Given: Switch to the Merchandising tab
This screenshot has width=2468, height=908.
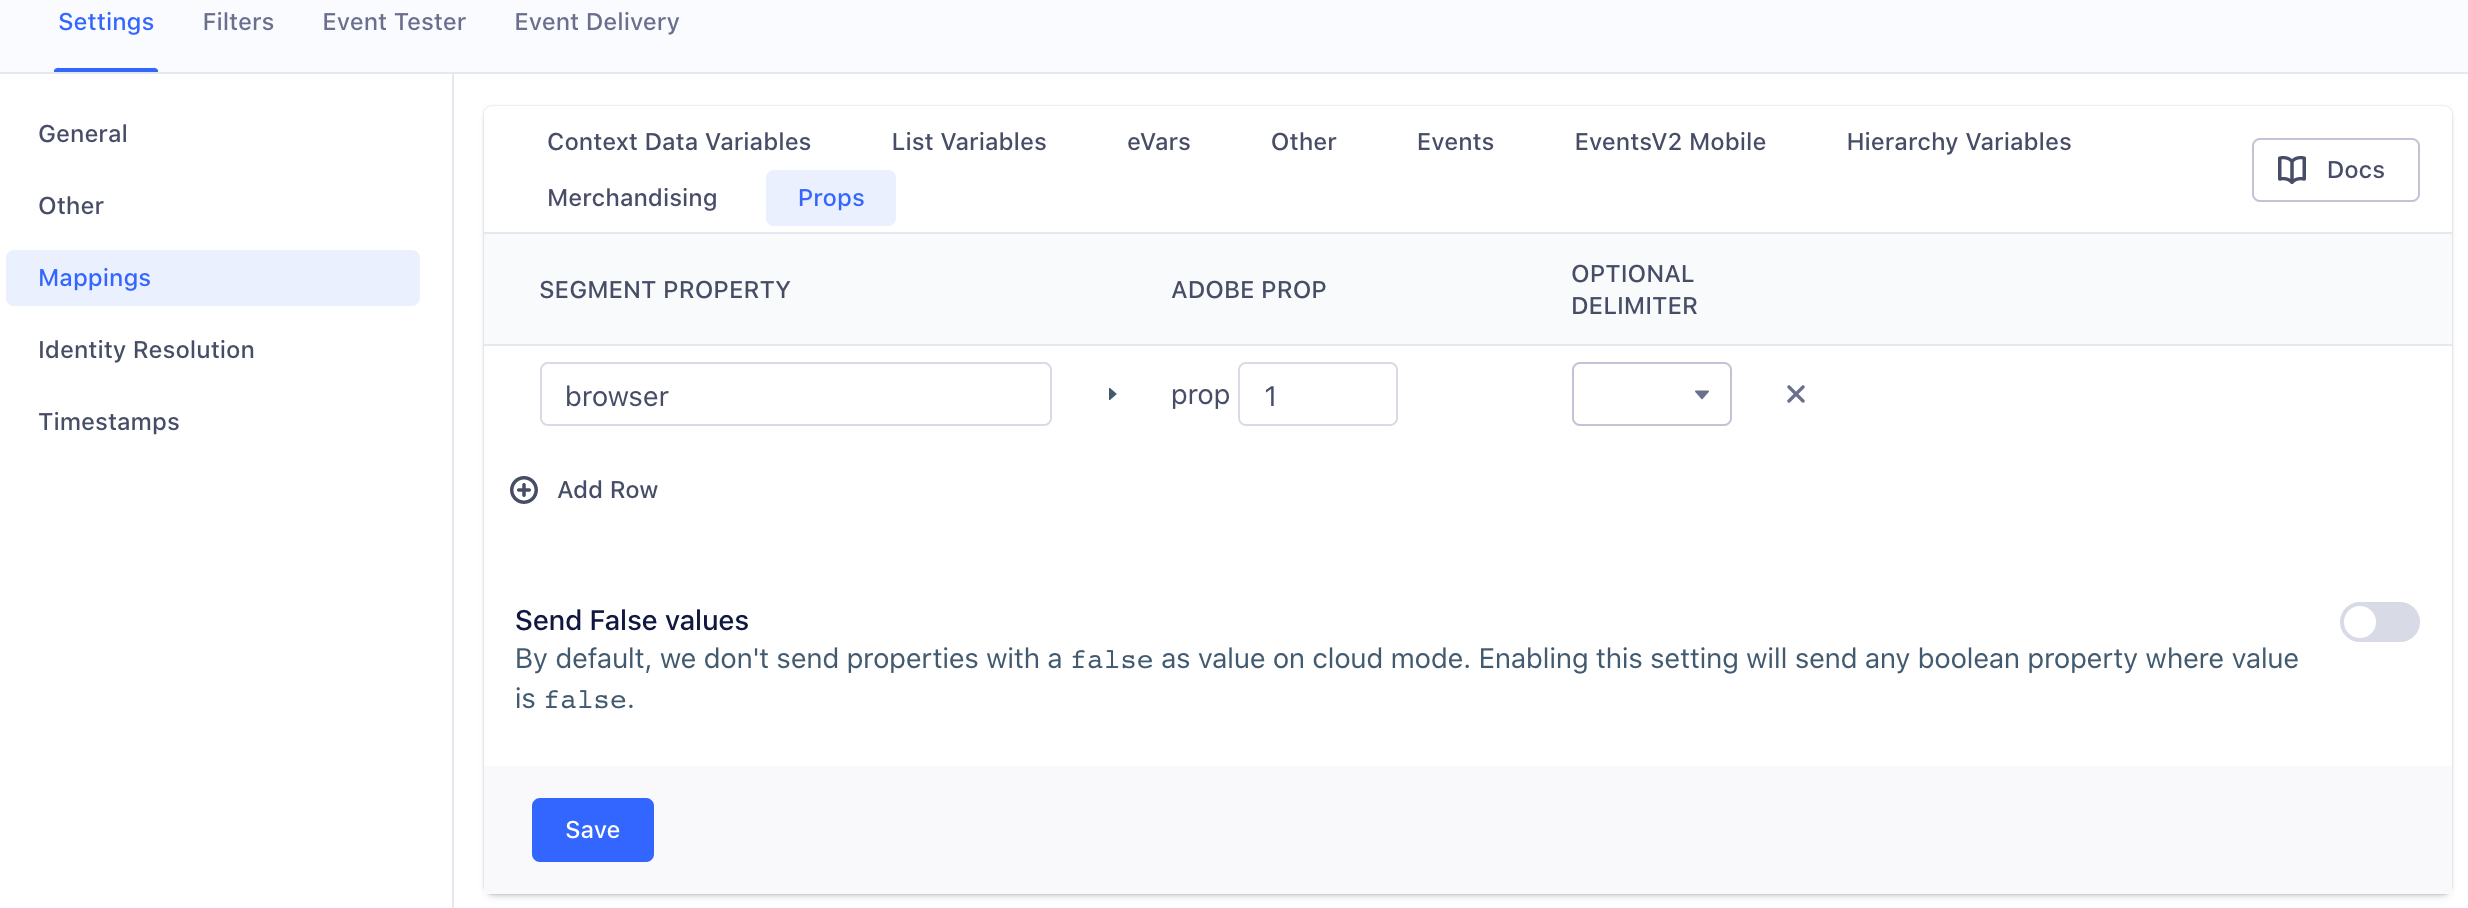Looking at the screenshot, I should click(x=631, y=197).
